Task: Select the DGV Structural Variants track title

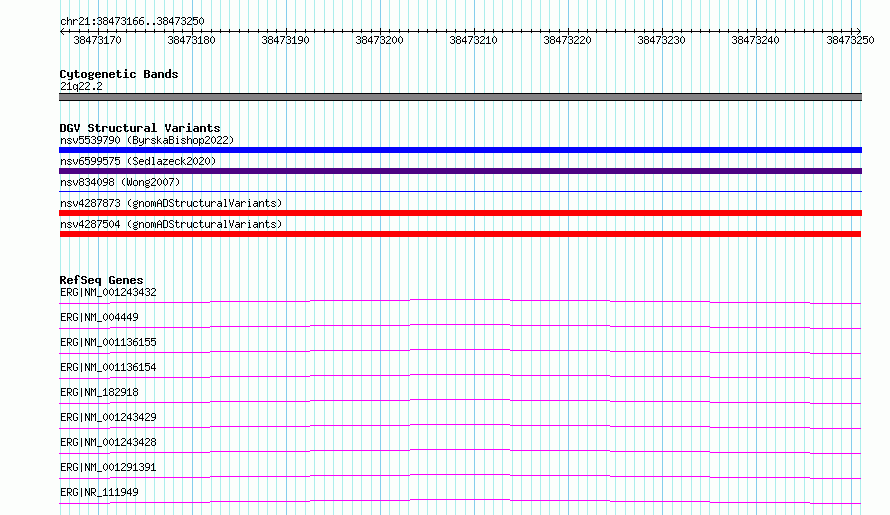Action: 140,128
